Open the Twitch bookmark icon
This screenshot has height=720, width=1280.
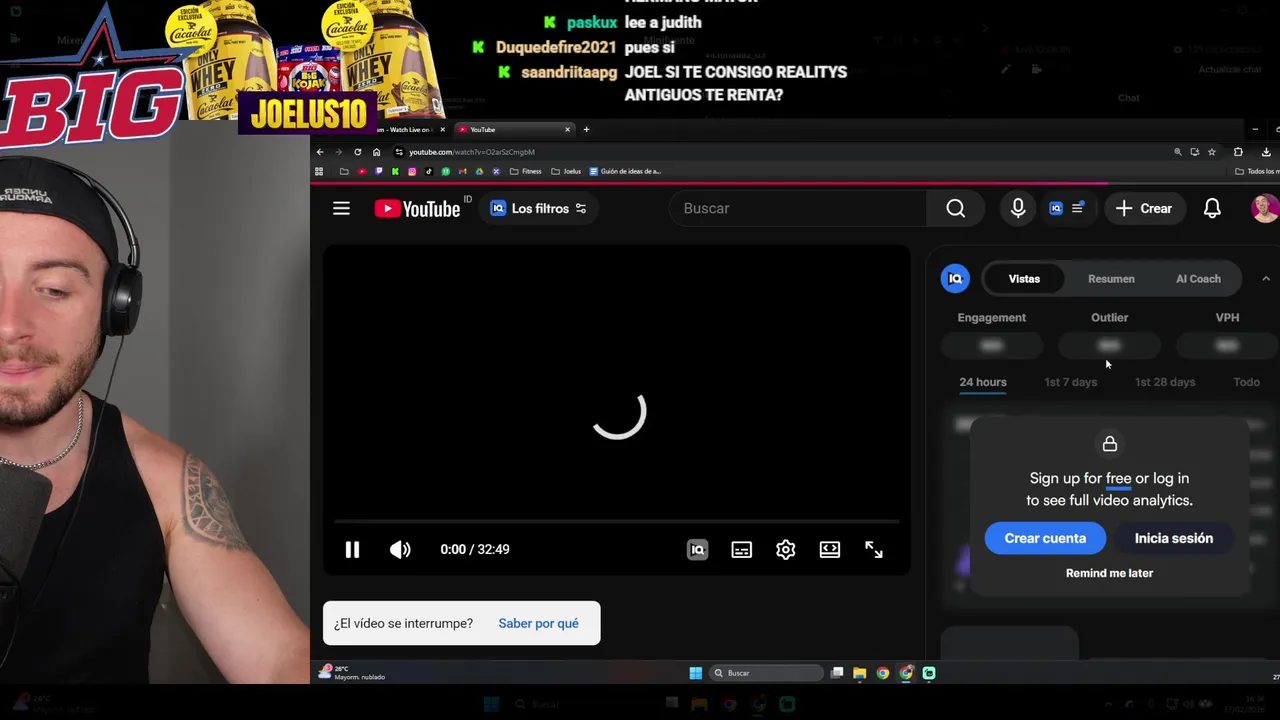click(379, 171)
